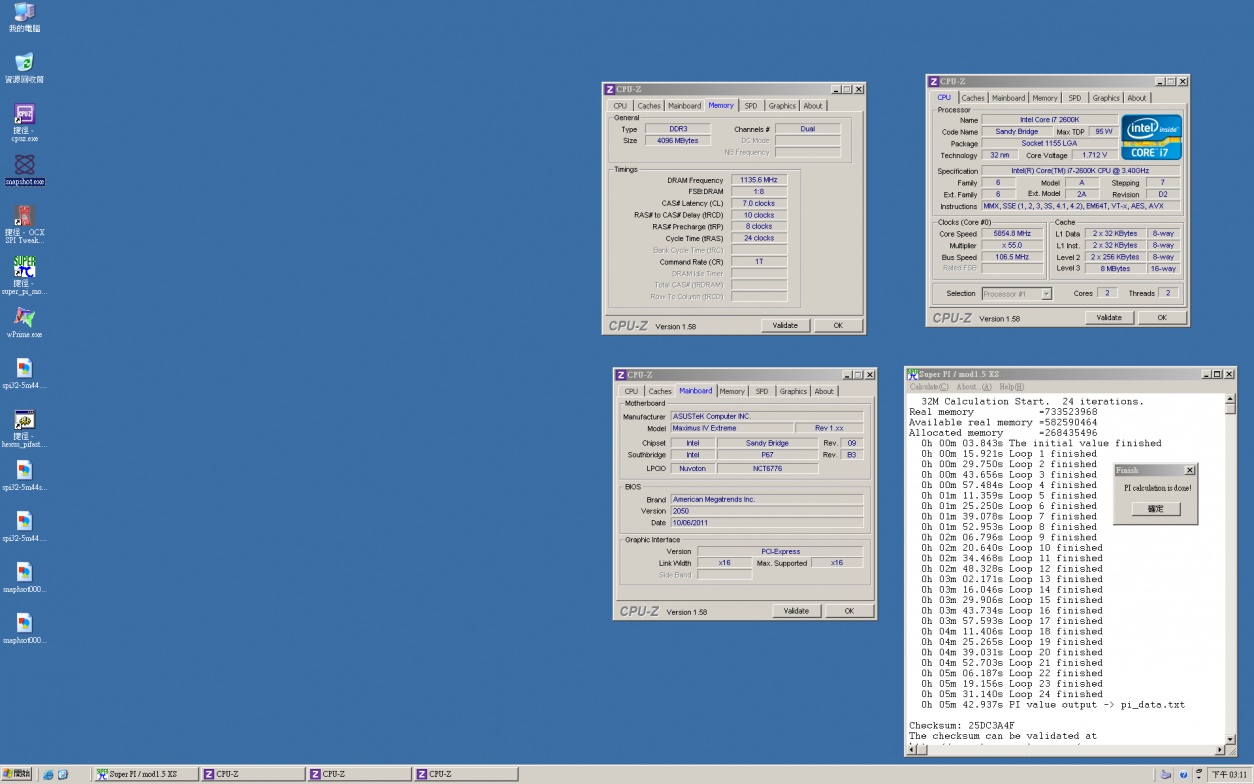The height and width of the screenshot is (784, 1254).
Task: Select the hexus_pifast shortcut icon
Action: (24, 421)
